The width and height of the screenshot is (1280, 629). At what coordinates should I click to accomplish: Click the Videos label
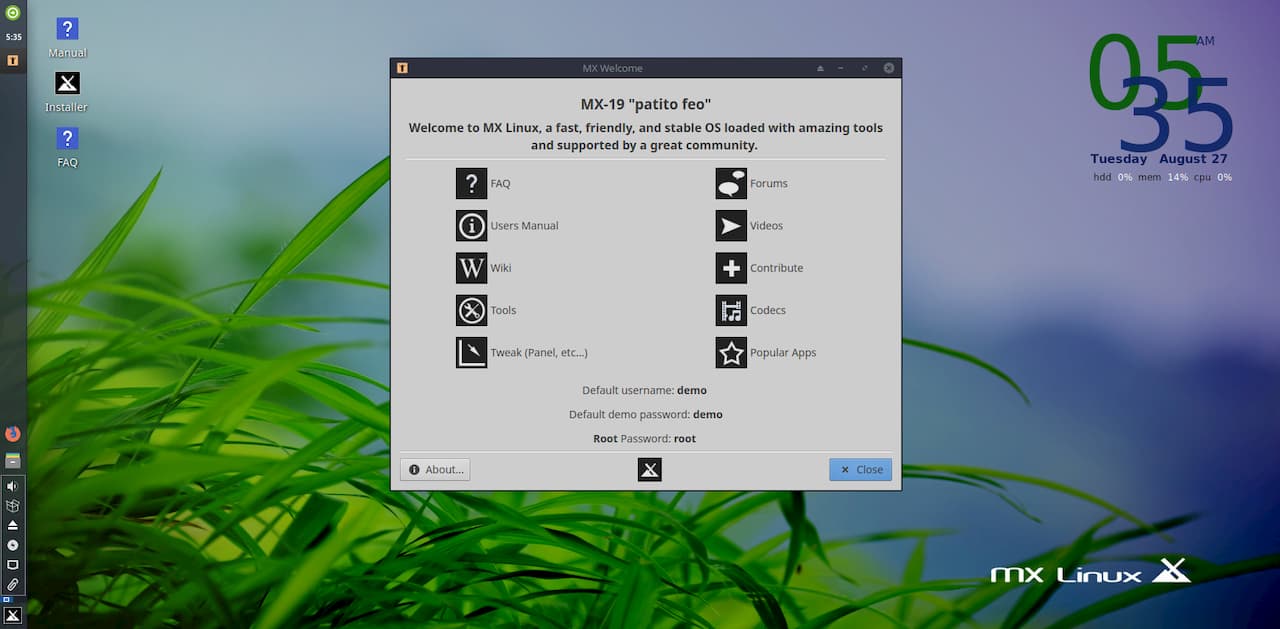pyautogui.click(x=767, y=226)
